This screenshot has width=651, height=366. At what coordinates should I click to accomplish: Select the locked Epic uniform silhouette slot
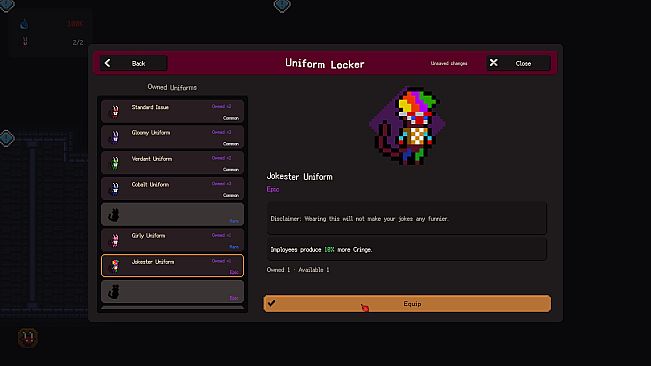[172, 291]
